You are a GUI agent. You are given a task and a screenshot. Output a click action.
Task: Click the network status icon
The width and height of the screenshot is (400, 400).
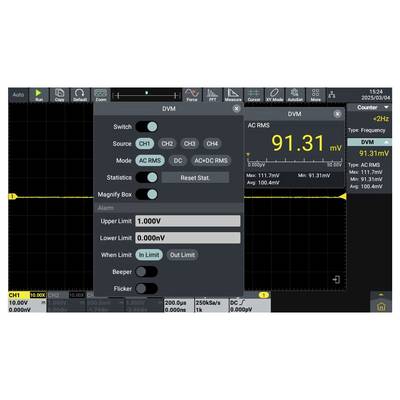click(332, 95)
